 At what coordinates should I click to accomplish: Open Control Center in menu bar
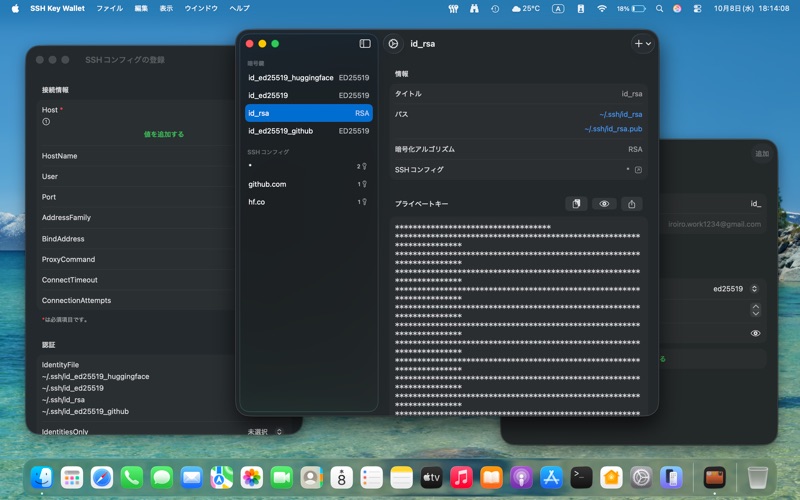click(x=697, y=9)
